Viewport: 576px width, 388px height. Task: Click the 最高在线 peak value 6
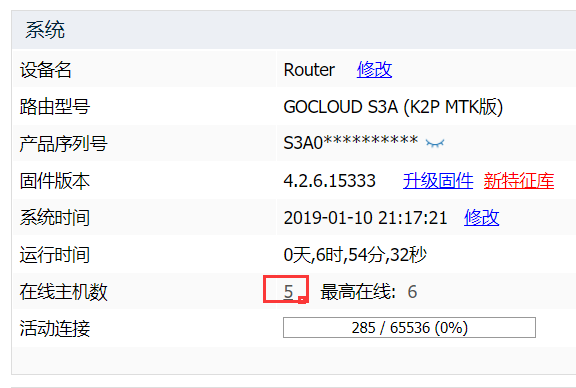tap(412, 292)
